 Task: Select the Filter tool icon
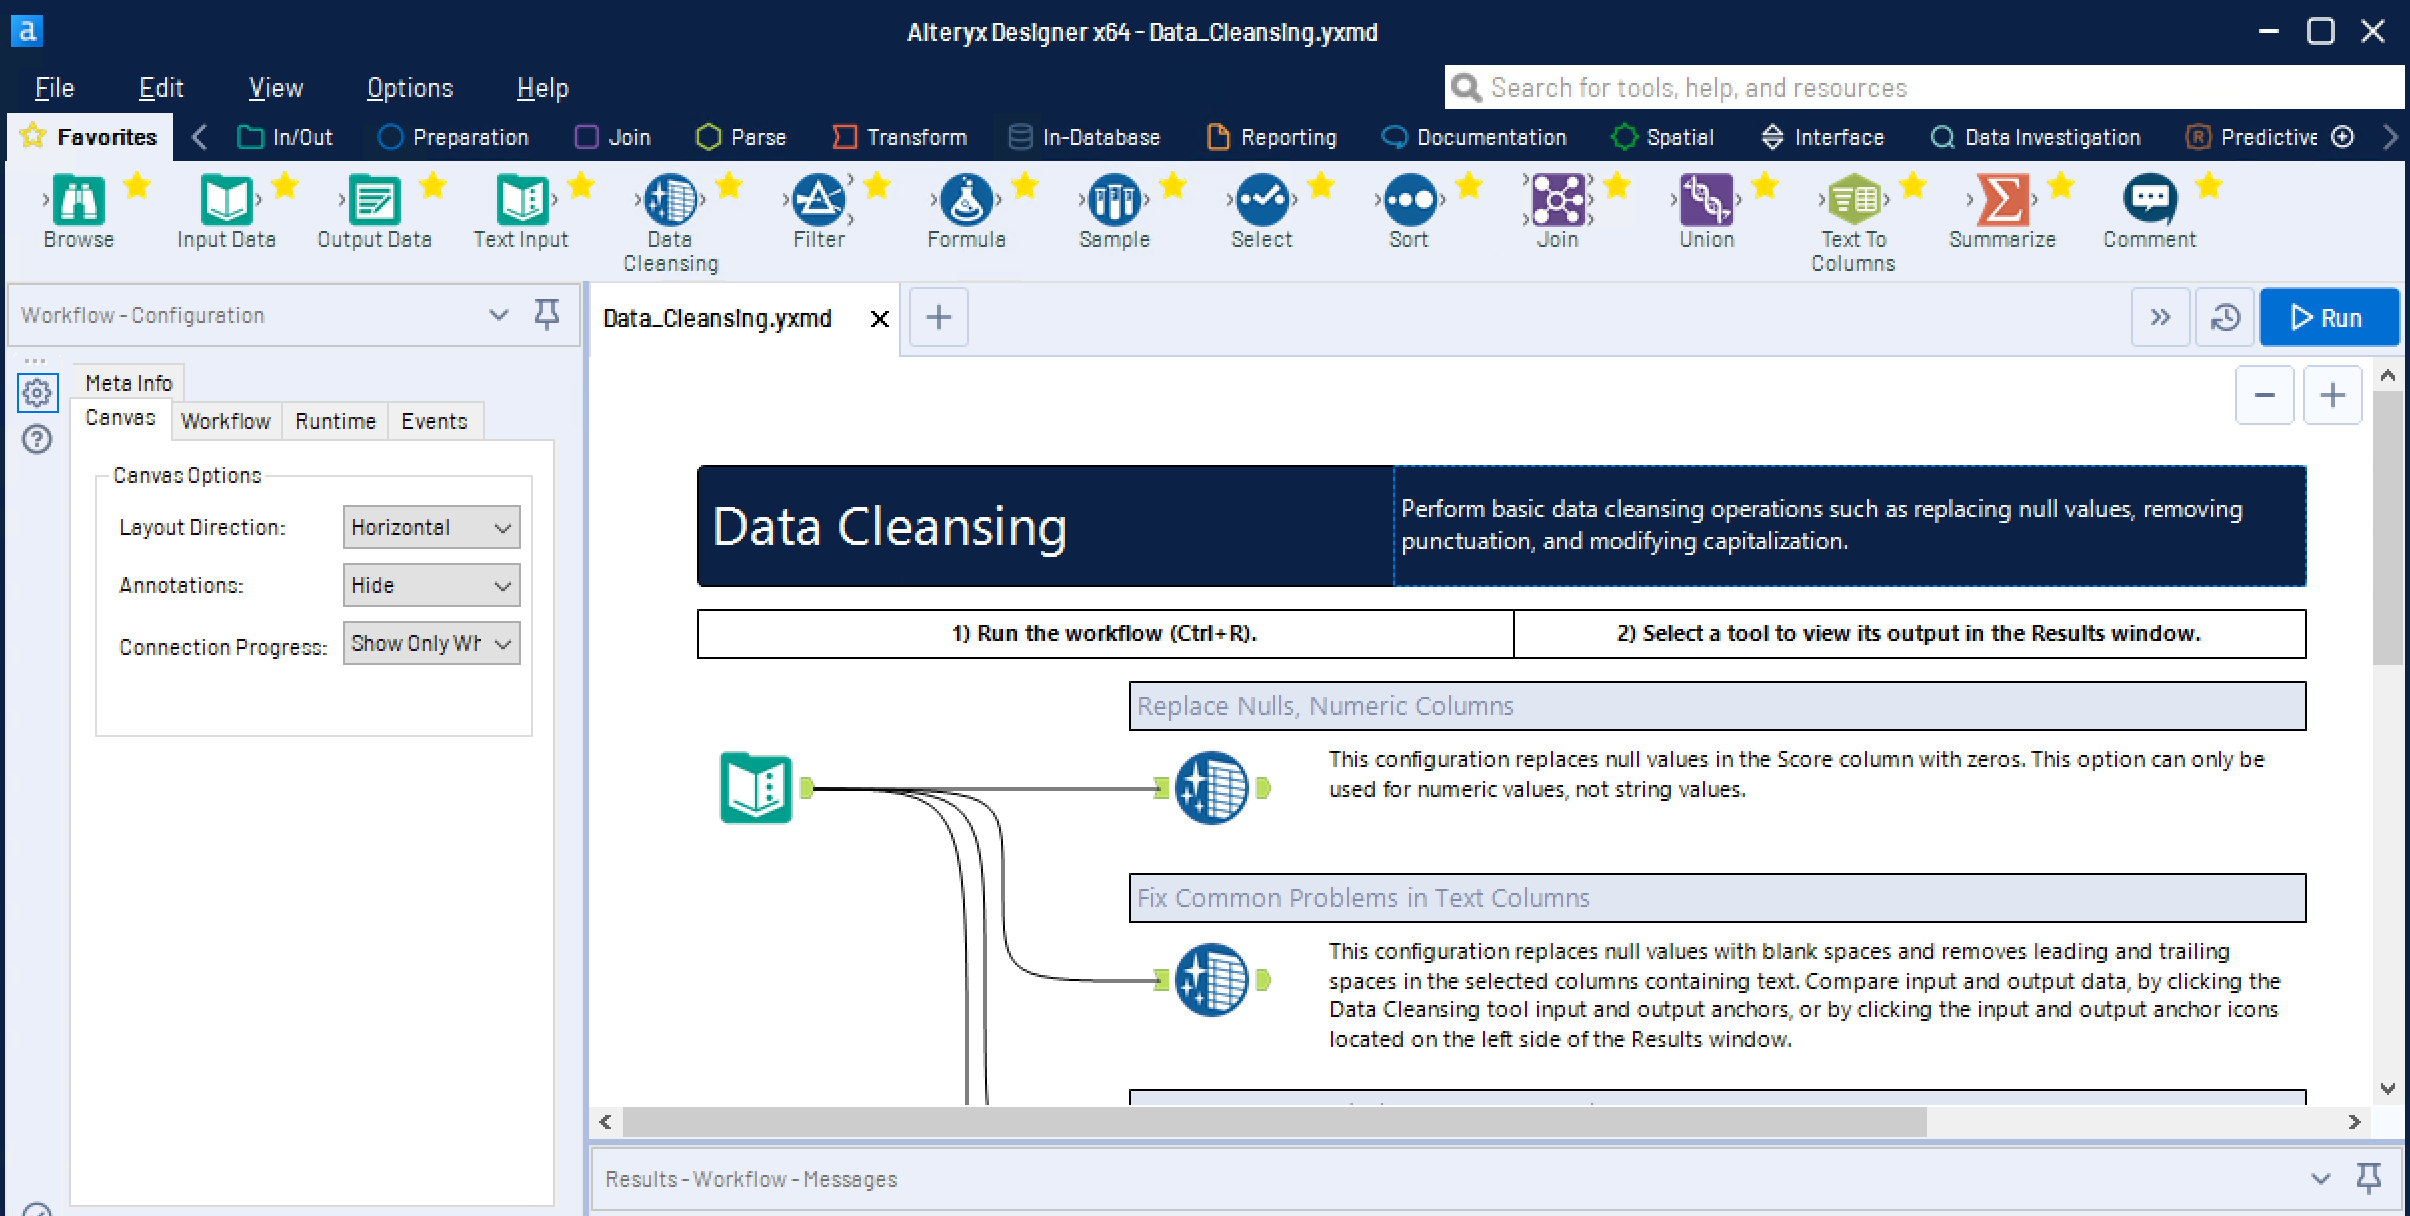(x=818, y=200)
